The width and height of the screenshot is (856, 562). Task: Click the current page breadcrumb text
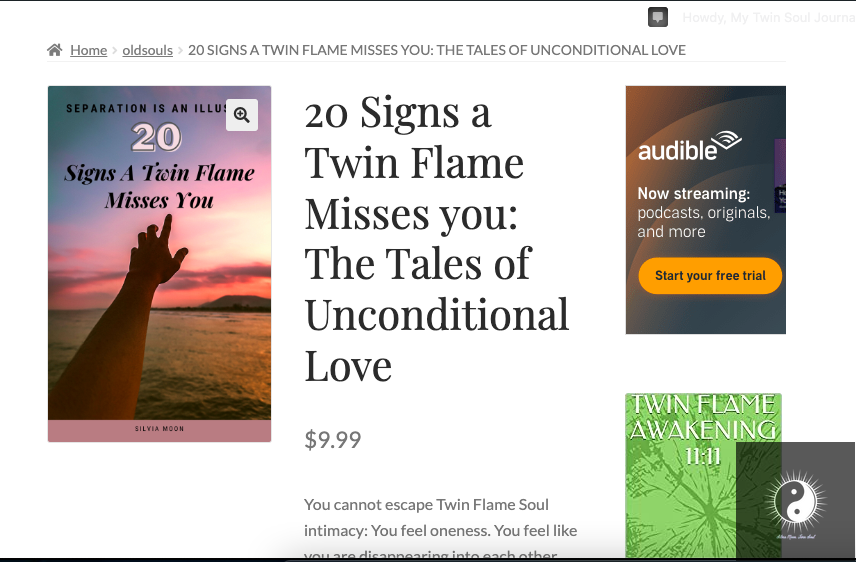click(436, 50)
